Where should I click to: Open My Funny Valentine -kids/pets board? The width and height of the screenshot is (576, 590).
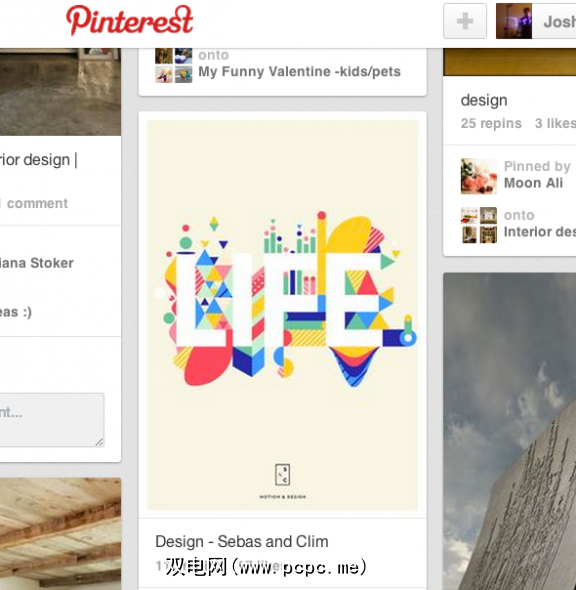coord(299,71)
